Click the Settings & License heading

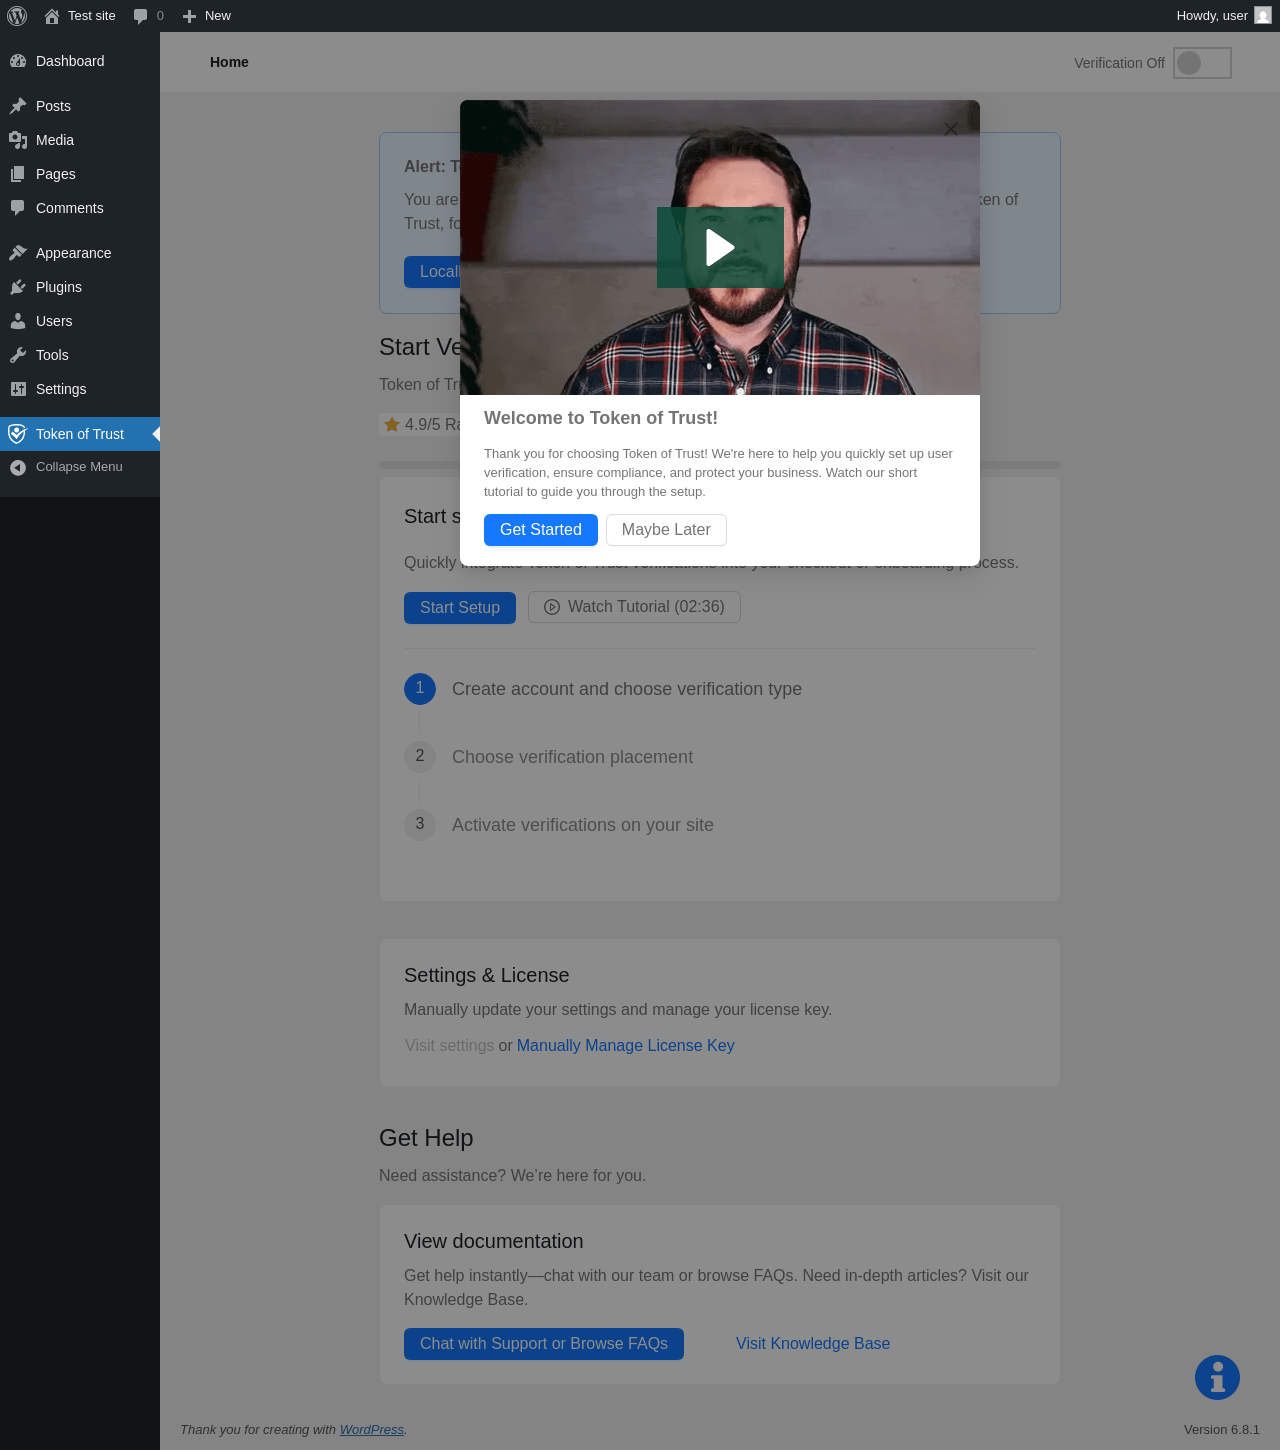tap(486, 975)
